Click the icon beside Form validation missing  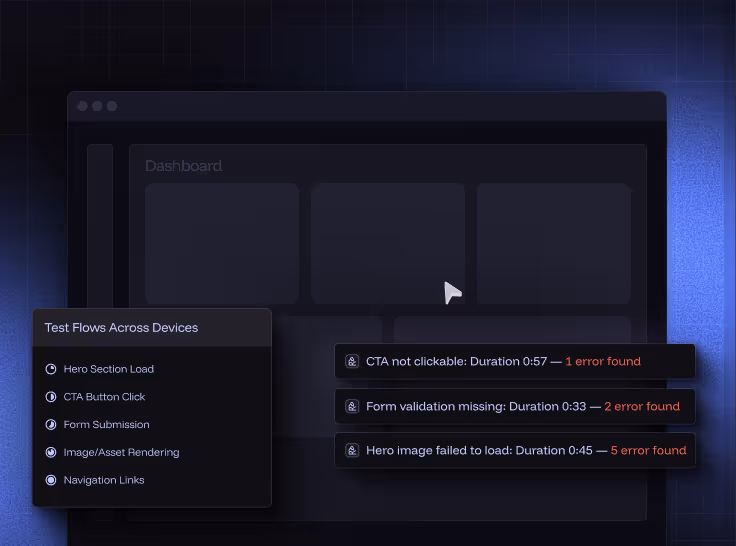(x=352, y=406)
